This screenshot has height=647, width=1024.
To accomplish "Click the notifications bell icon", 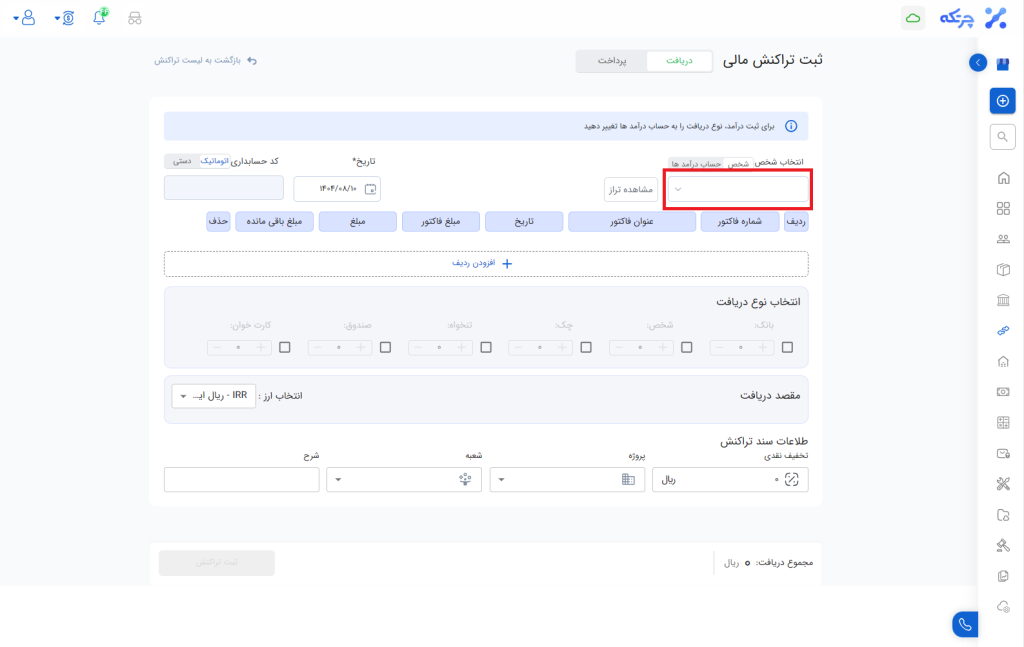I will (99, 18).
